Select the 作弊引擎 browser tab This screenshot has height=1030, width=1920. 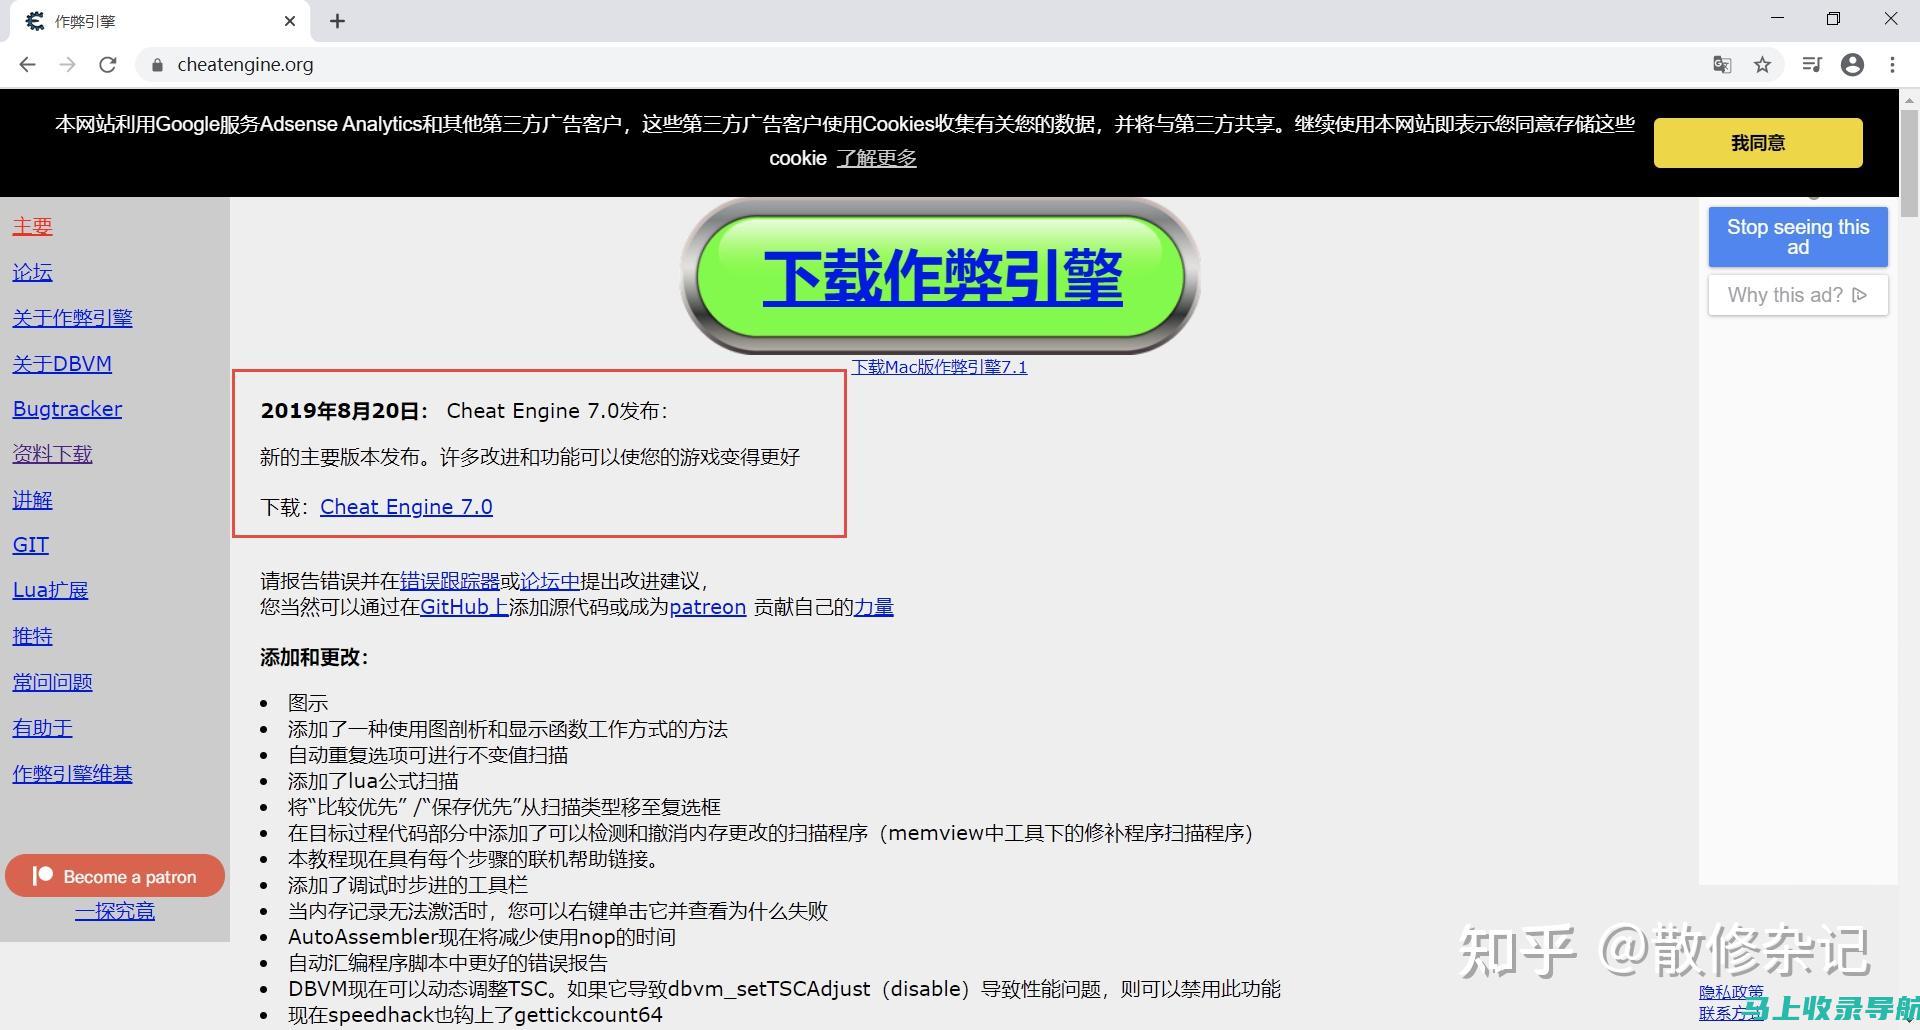click(160, 21)
